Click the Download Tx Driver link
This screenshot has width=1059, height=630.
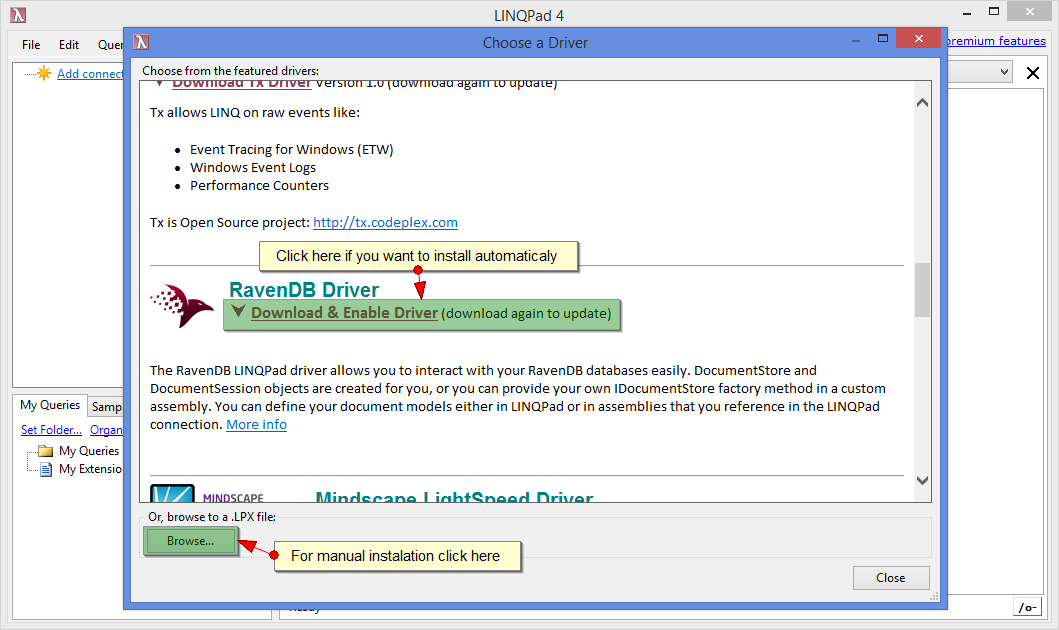tap(242, 84)
